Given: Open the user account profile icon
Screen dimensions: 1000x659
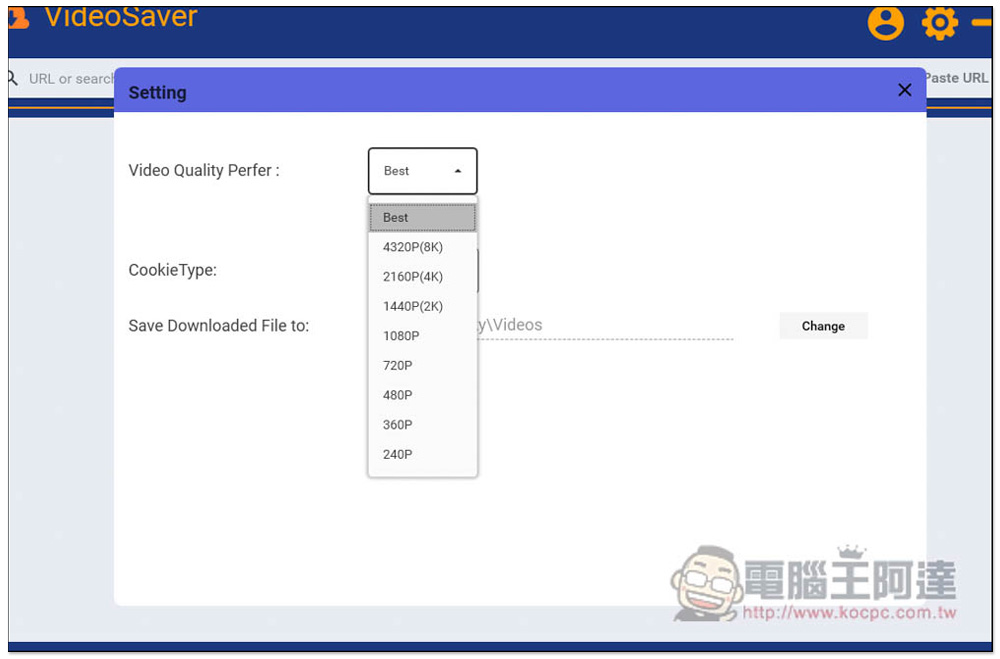Looking at the screenshot, I should click(885, 23).
